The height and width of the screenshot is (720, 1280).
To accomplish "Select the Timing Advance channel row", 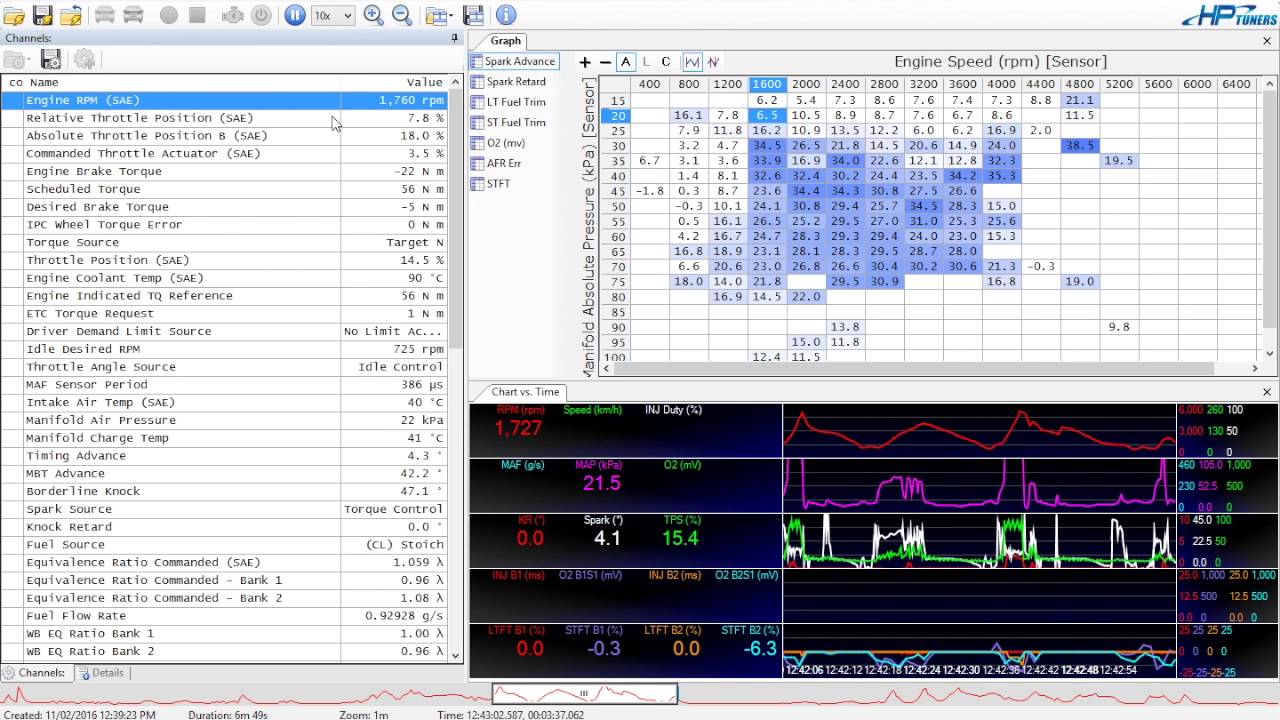I will [225, 456].
